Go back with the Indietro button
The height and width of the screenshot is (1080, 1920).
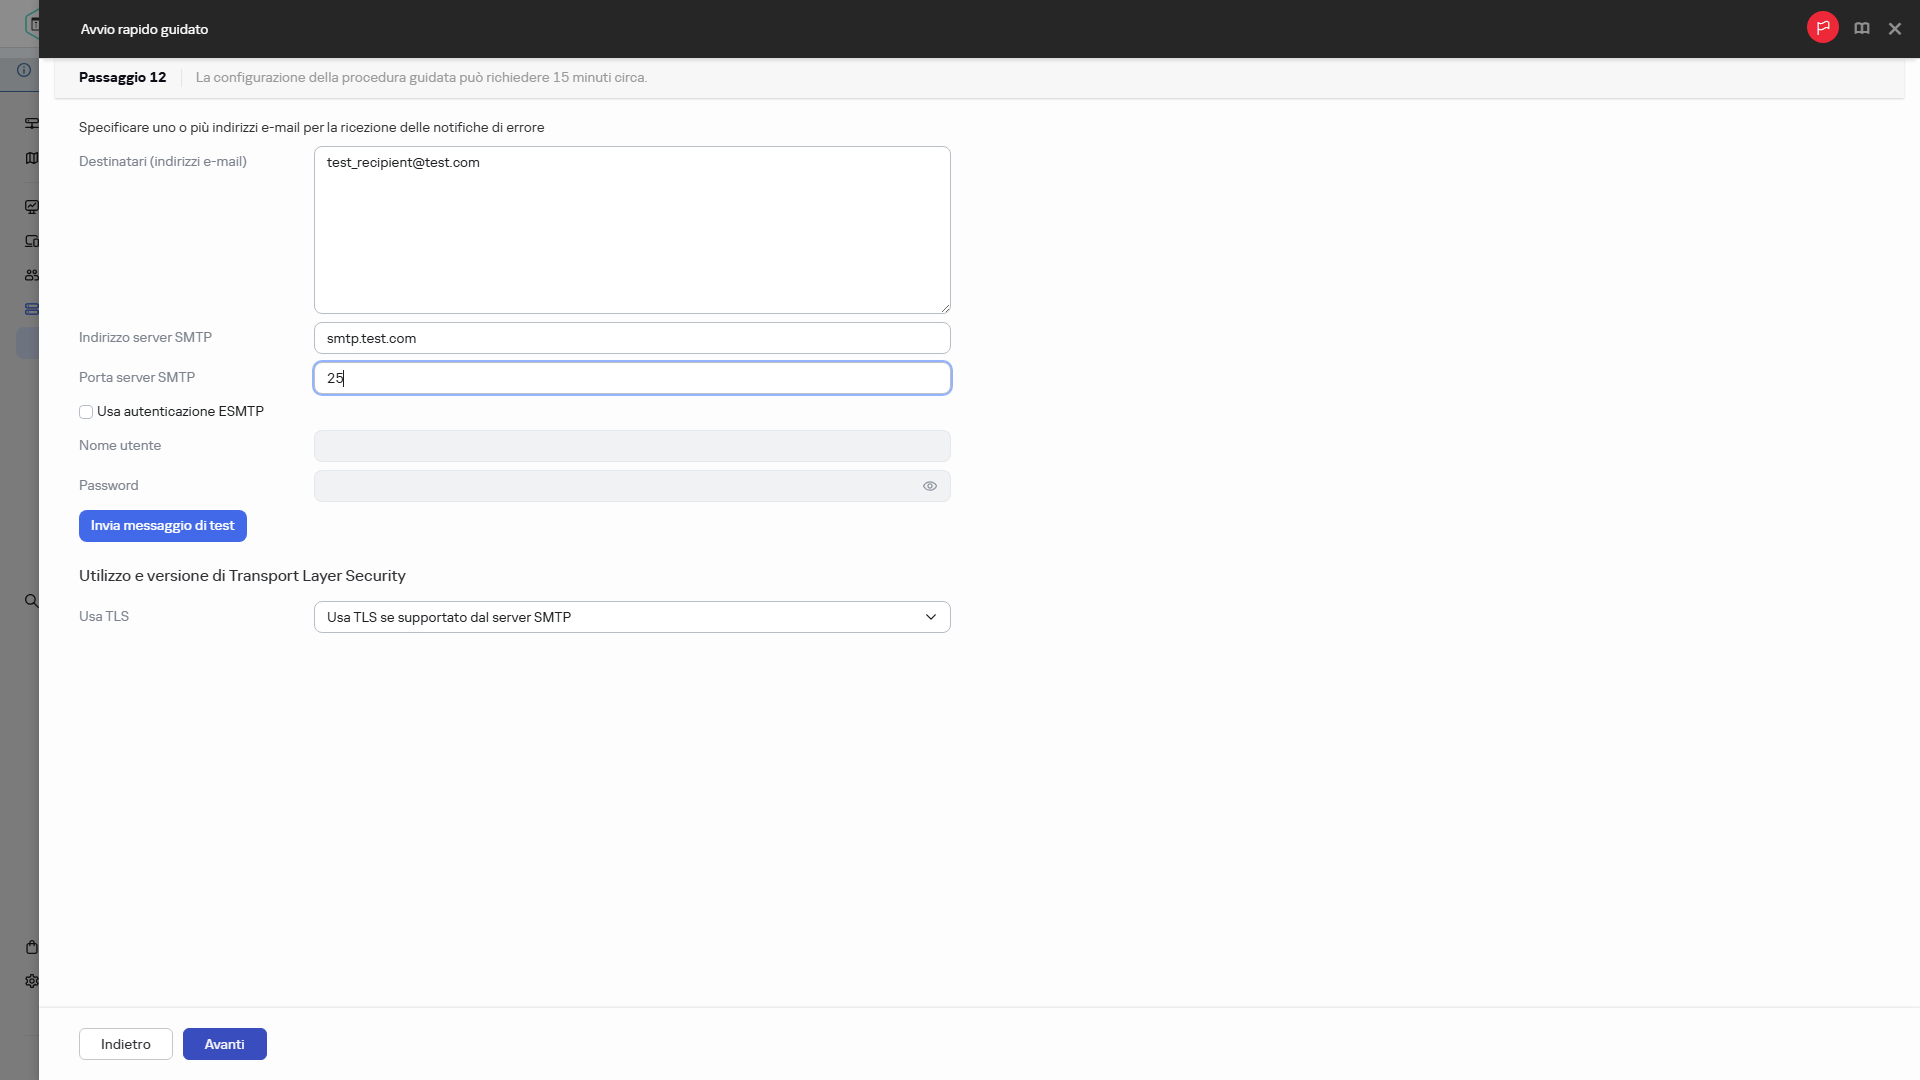click(125, 1044)
